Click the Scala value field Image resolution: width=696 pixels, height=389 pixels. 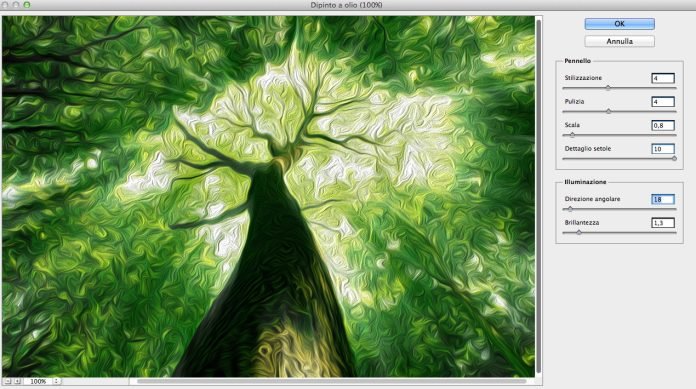click(x=663, y=125)
